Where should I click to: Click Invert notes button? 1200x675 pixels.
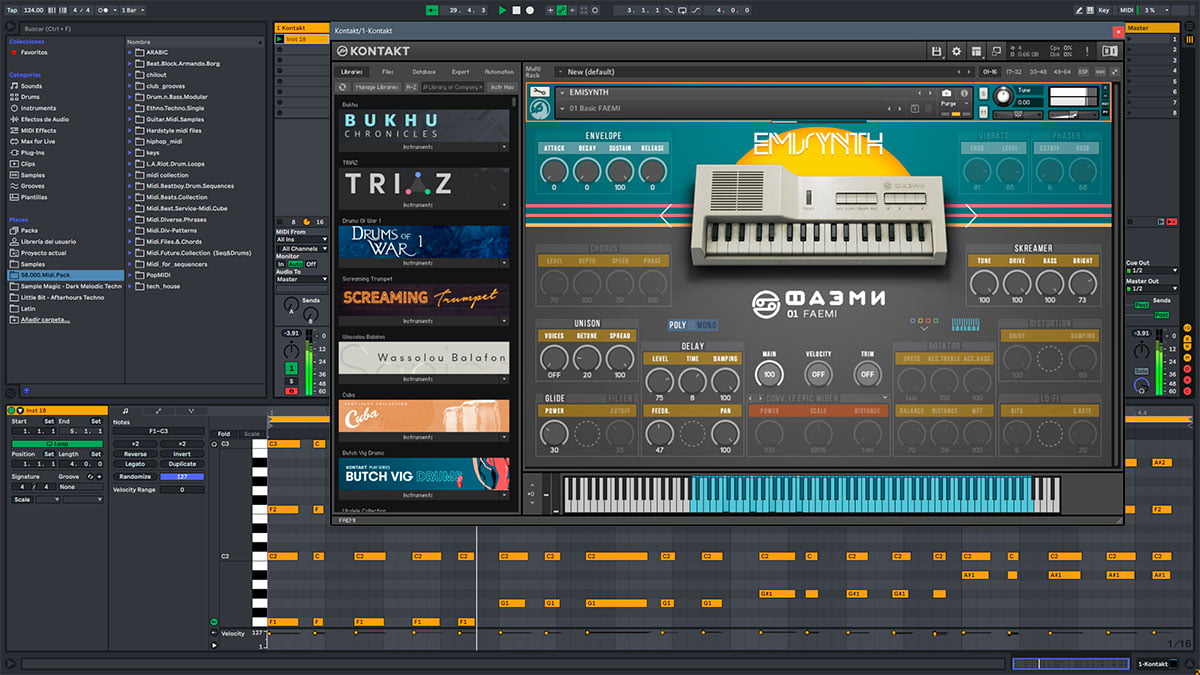click(x=182, y=454)
